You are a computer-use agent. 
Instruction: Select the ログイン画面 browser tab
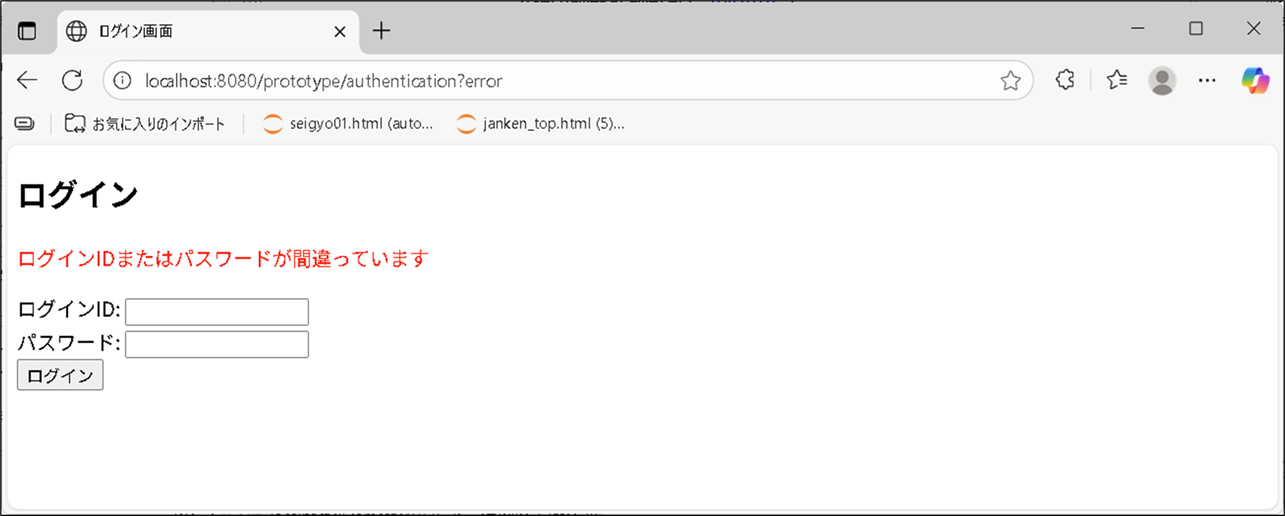click(x=207, y=31)
